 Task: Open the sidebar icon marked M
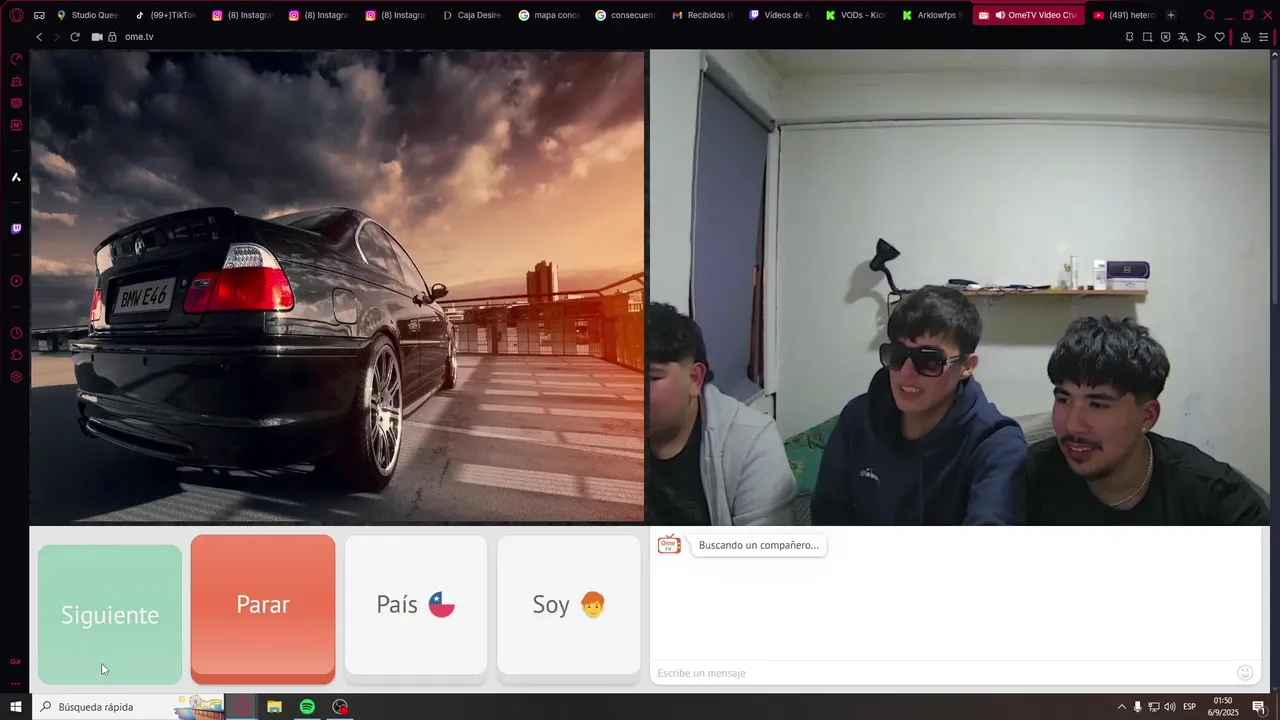point(16,125)
